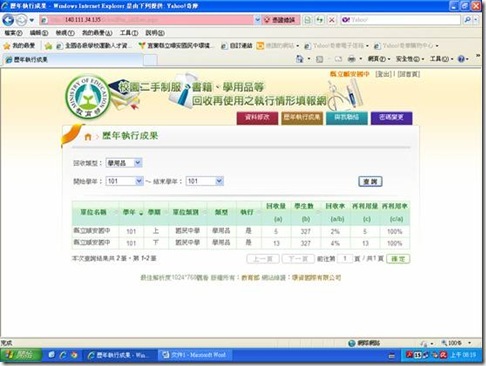The width and height of the screenshot is (486, 366).
Task: Click the 查詢 search button
Action: pyautogui.click(x=370, y=182)
